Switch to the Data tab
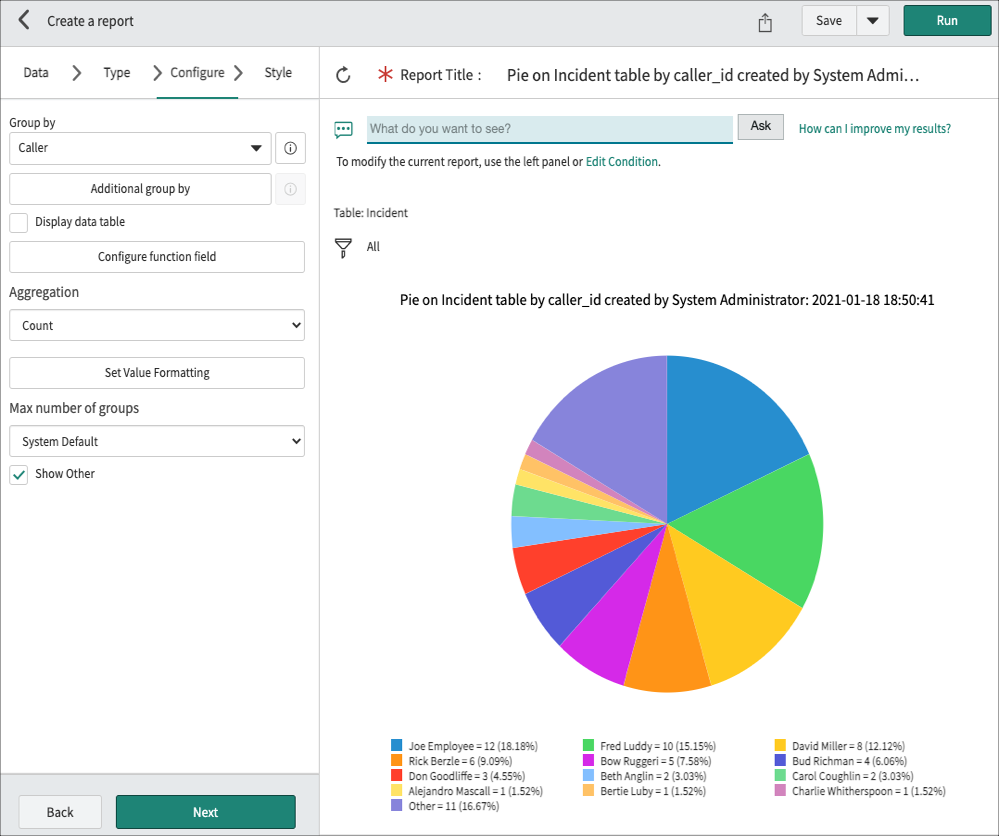Viewport: 999px width, 836px height. [36, 73]
